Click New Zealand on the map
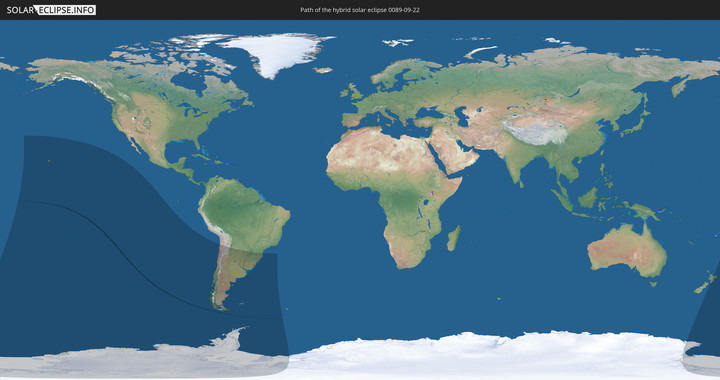Screen dimensions: 720x380 tap(706, 282)
